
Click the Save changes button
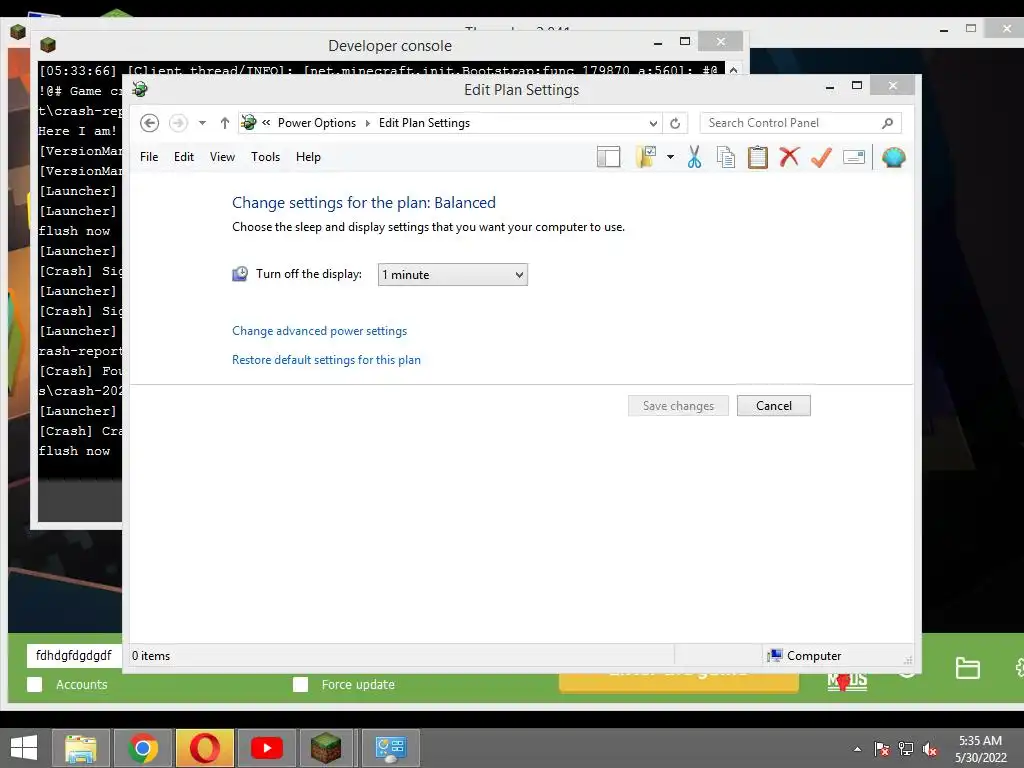[x=678, y=406]
